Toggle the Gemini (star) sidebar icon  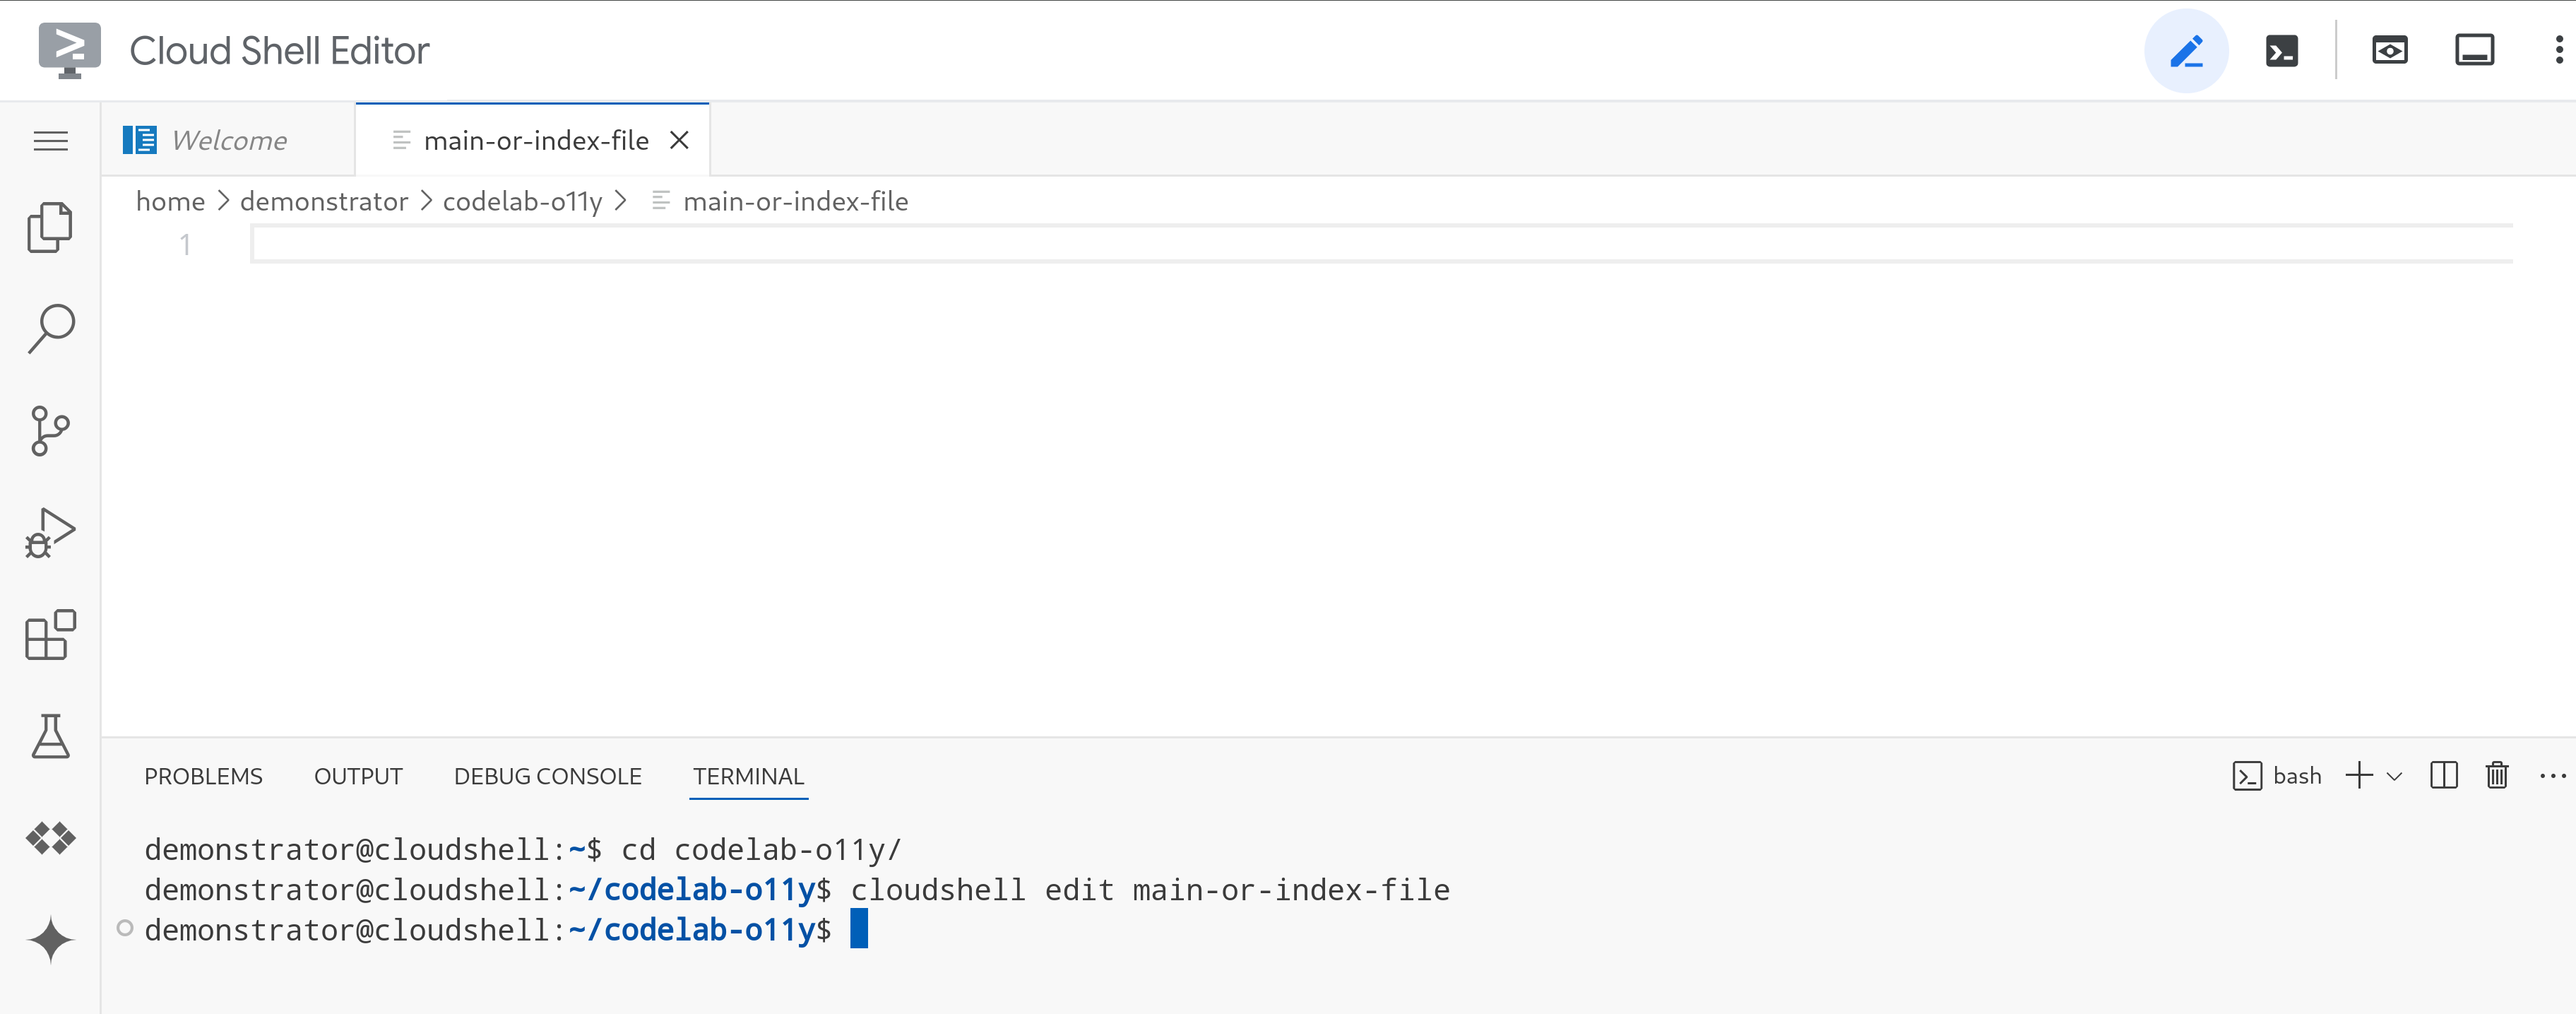(x=51, y=938)
